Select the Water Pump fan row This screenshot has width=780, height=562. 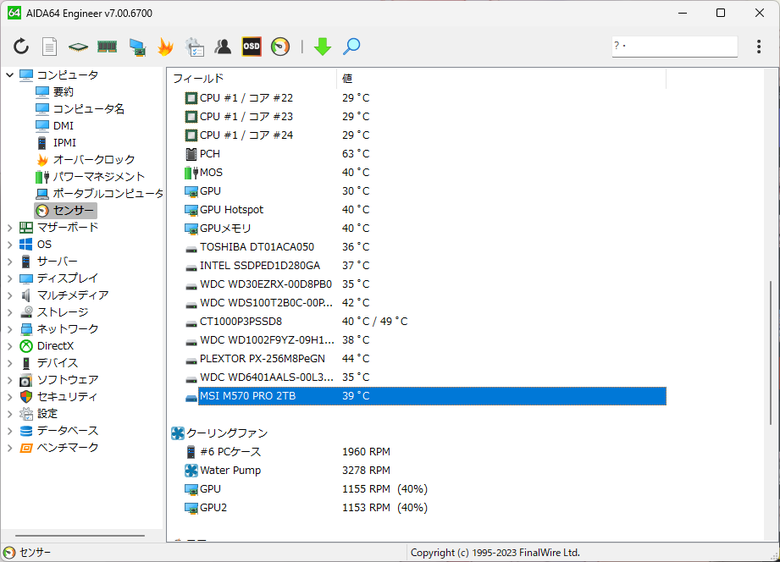pos(425,470)
